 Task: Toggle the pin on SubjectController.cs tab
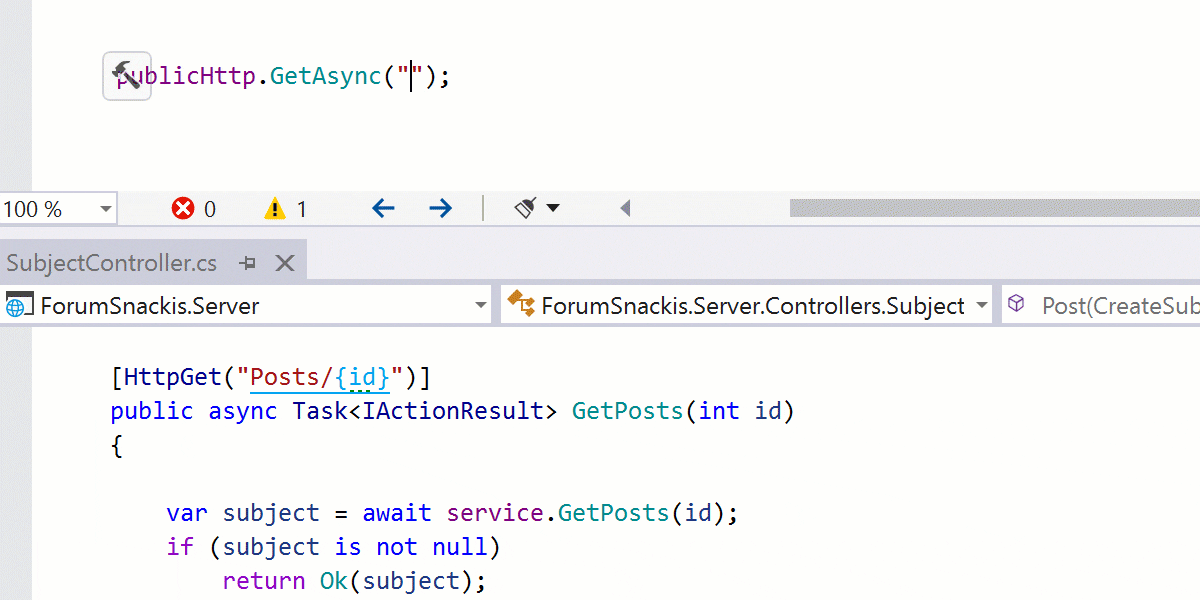247,262
